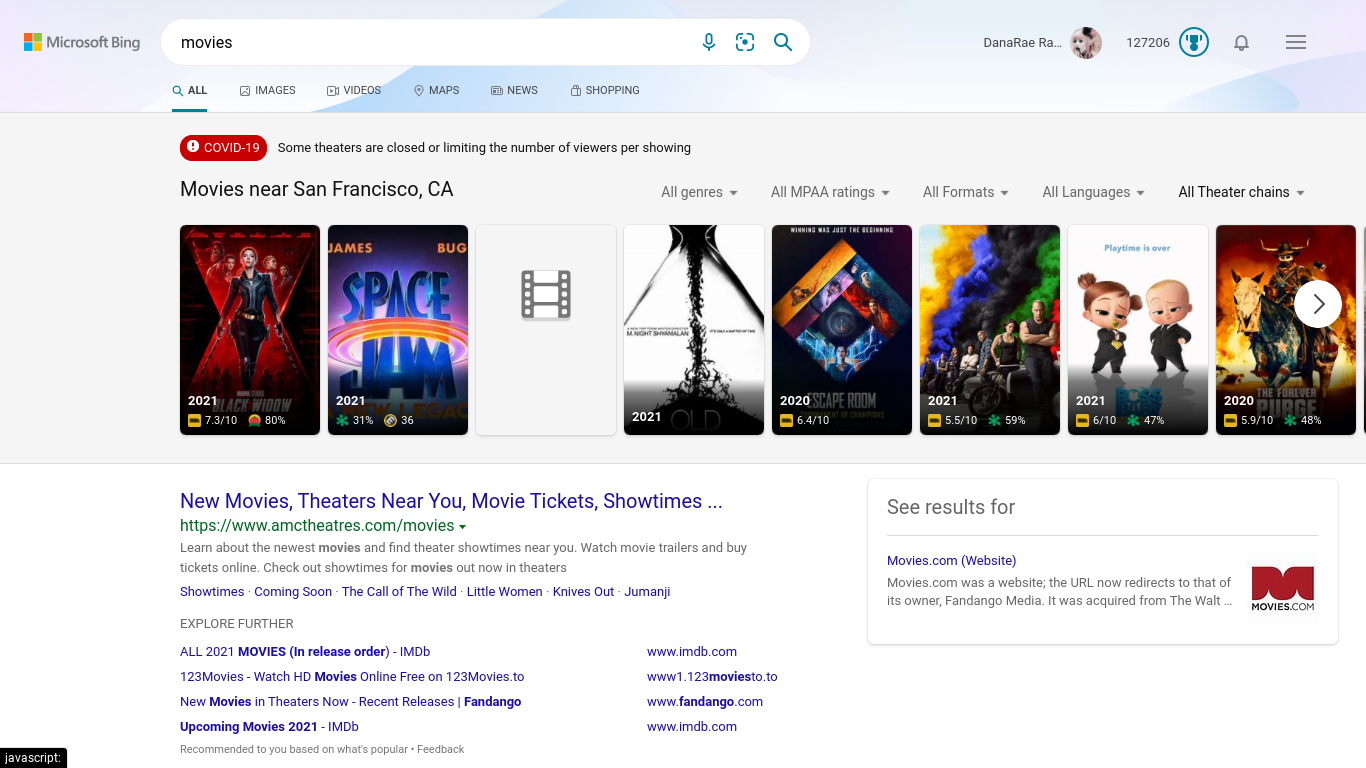
Task: Select the Black Widow movie poster
Action: tap(250, 330)
